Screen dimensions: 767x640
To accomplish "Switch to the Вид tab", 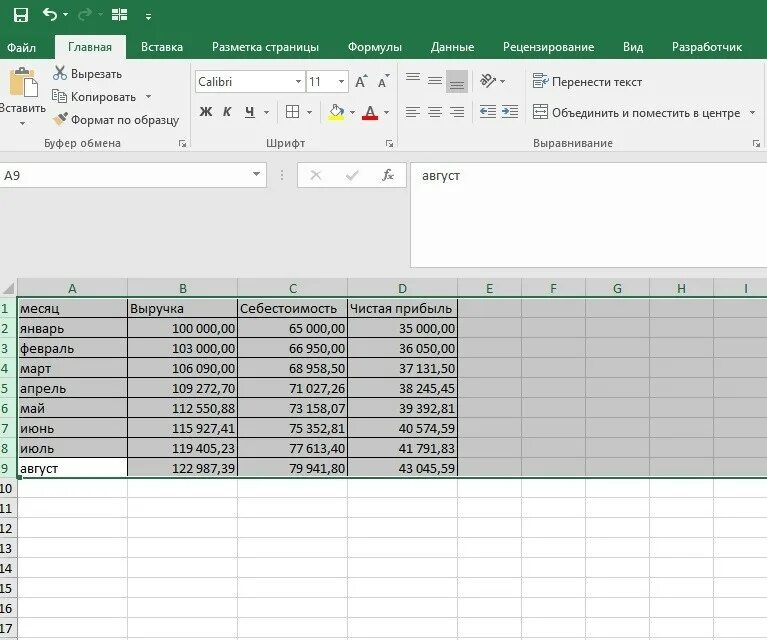I will coord(633,47).
